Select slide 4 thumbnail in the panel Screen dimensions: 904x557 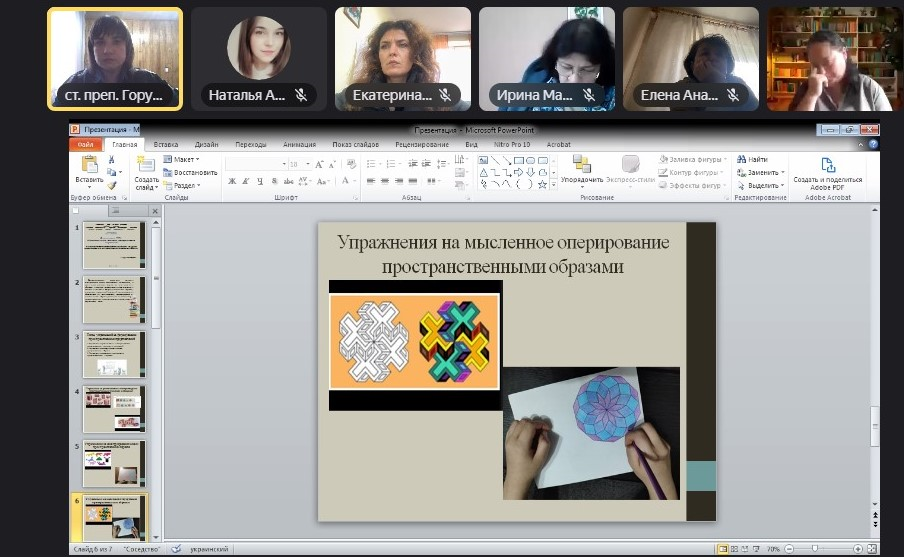[114, 409]
